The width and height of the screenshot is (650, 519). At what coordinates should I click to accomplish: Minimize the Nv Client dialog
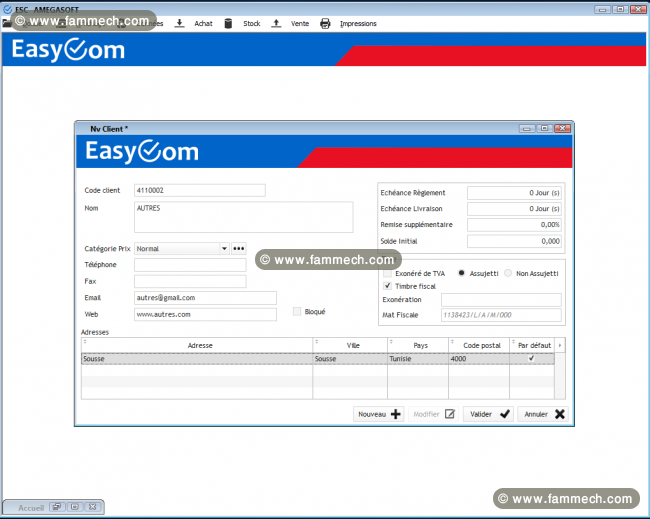coord(527,129)
